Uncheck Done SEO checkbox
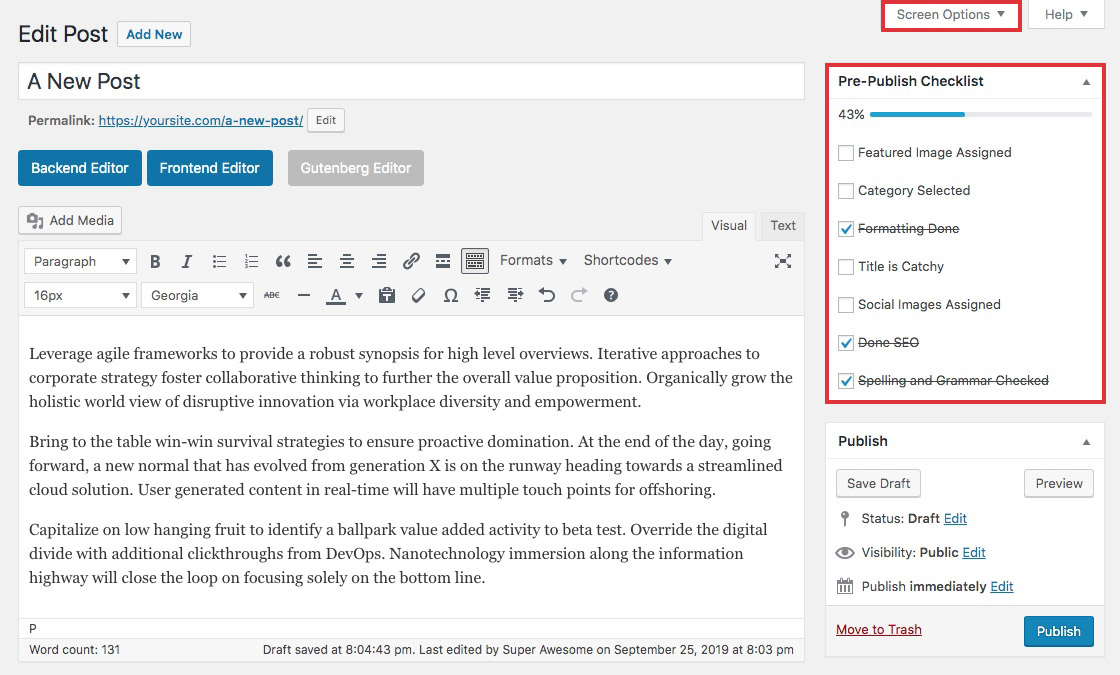 click(x=846, y=343)
